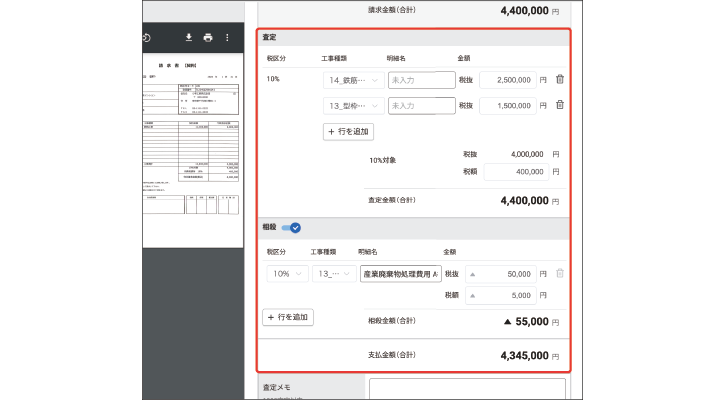Click the detail name field beside 13_型枠
The width and height of the screenshot is (726, 400).
pyautogui.click(x=421, y=106)
